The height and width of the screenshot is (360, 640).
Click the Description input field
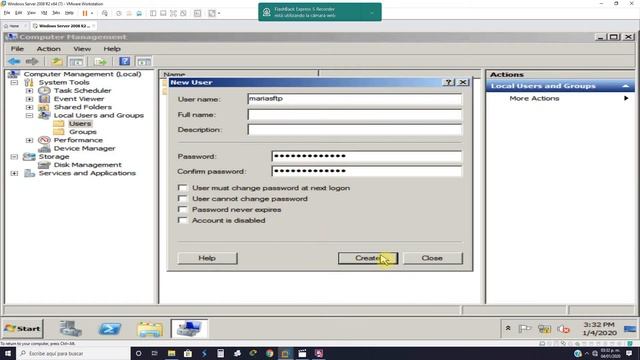[x=355, y=130]
